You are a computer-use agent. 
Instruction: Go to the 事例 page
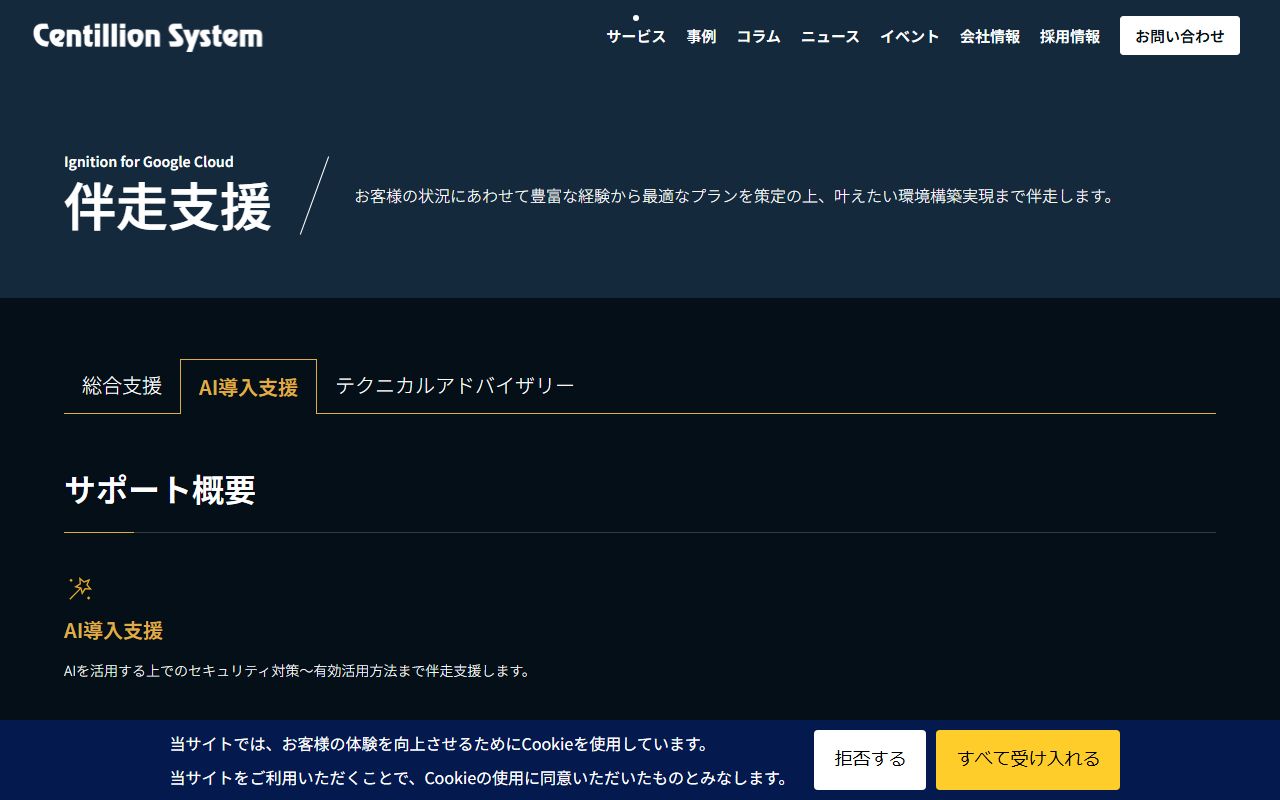pyautogui.click(x=701, y=37)
